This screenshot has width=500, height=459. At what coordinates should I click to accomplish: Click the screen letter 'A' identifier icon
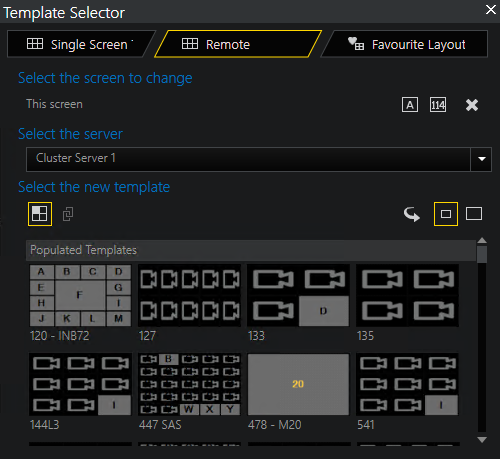pos(410,105)
